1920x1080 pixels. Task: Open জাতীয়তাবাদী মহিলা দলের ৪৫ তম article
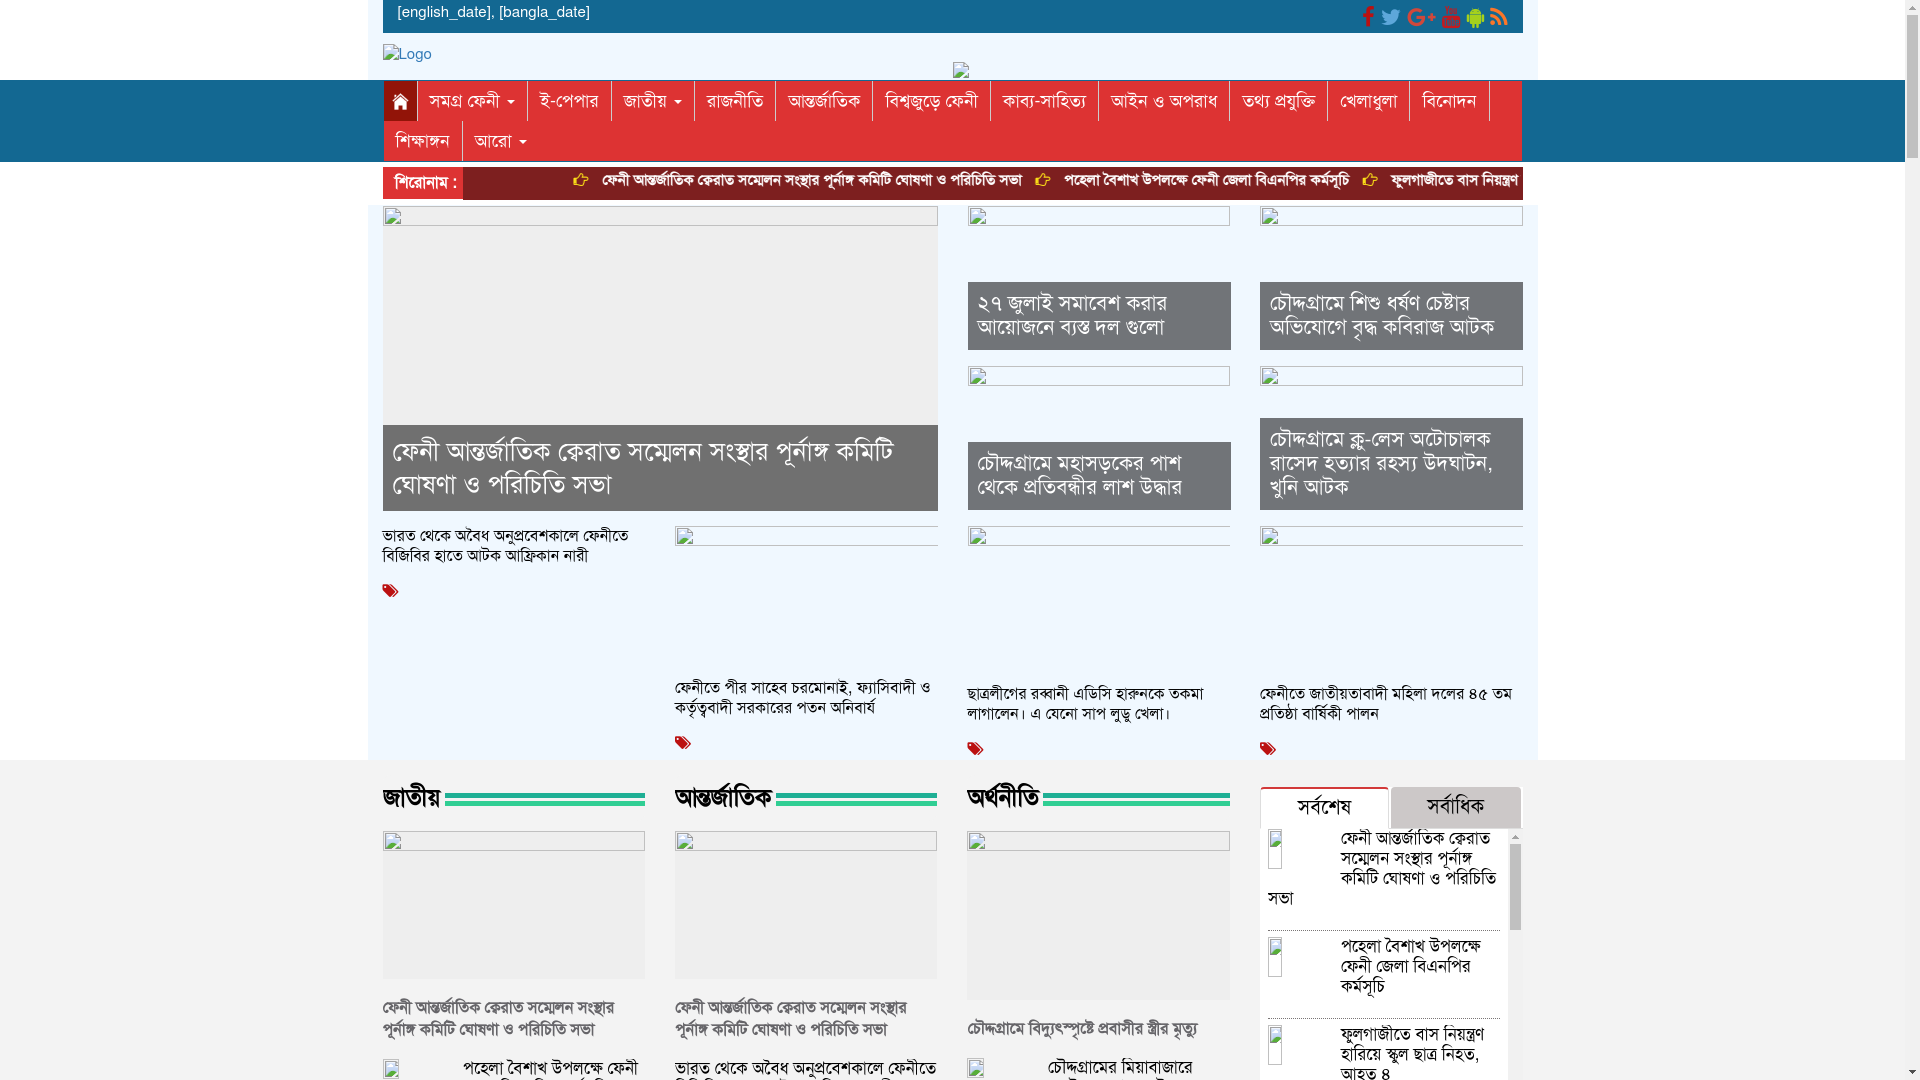pyautogui.click(x=1385, y=704)
